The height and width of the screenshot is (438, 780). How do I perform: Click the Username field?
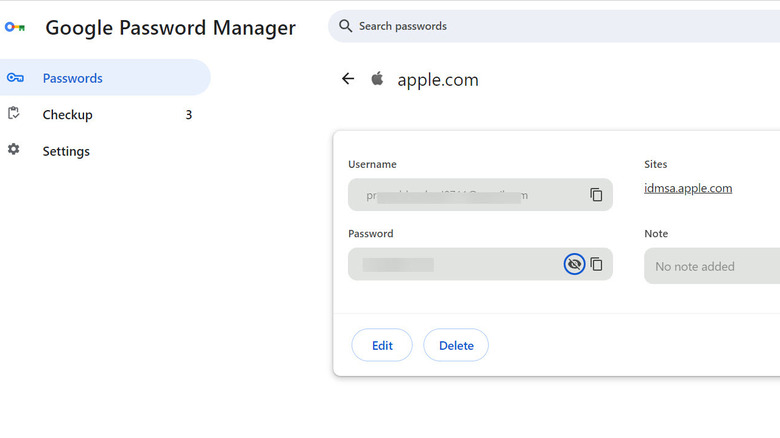click(465, 195)
